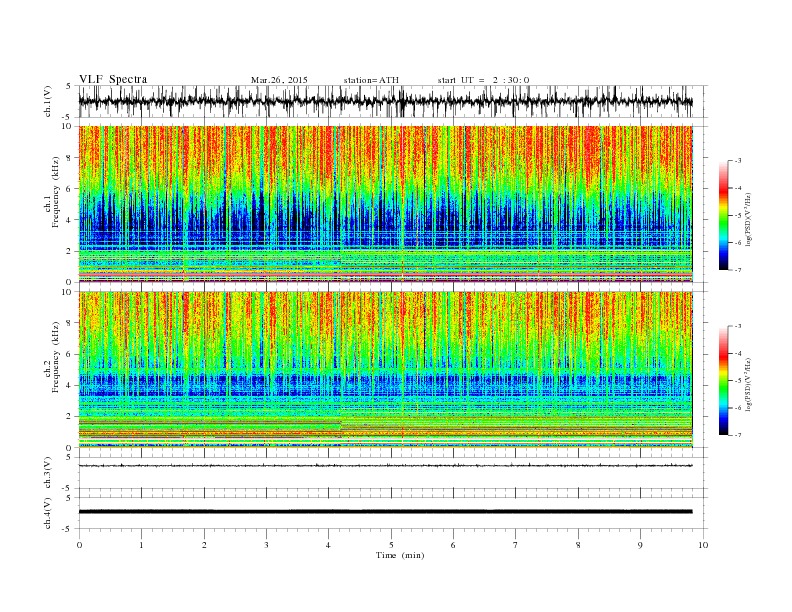The height and width of the screenshot is (612, 792).
Task: Click the thick ch.4 voltage waveform trace
Action: click(x=385, y=512)
